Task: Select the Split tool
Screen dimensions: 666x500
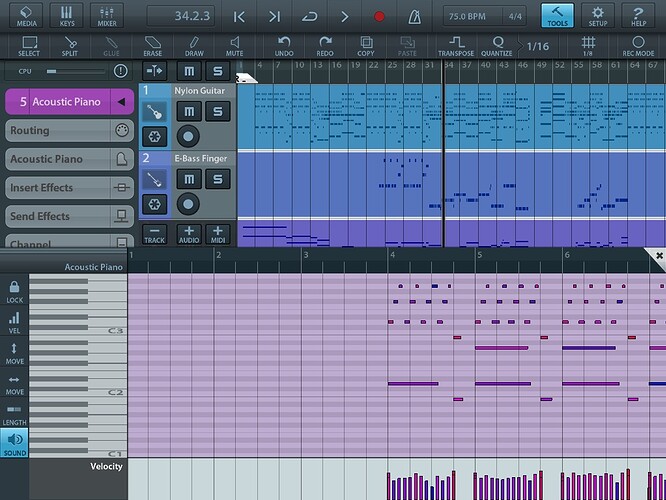Action: point(69,45)
